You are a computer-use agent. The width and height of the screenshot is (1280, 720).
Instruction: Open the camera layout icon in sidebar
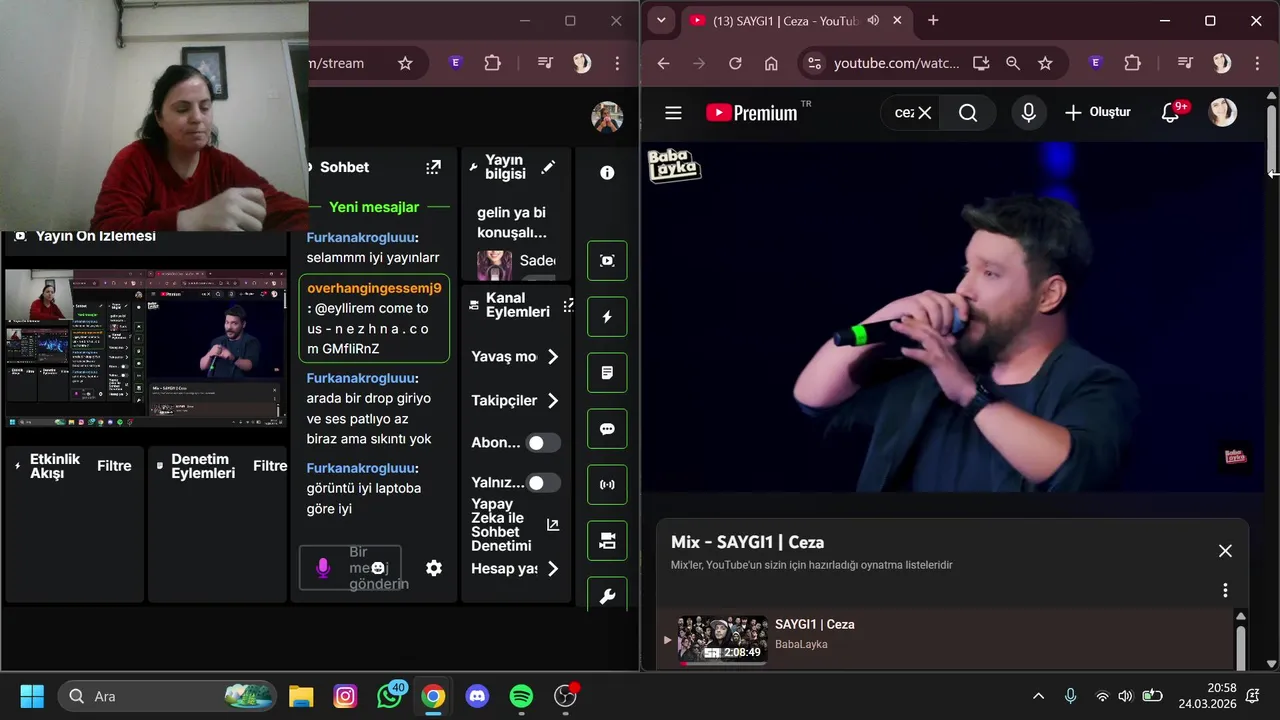pyautogui.click(x=607, y=541)
